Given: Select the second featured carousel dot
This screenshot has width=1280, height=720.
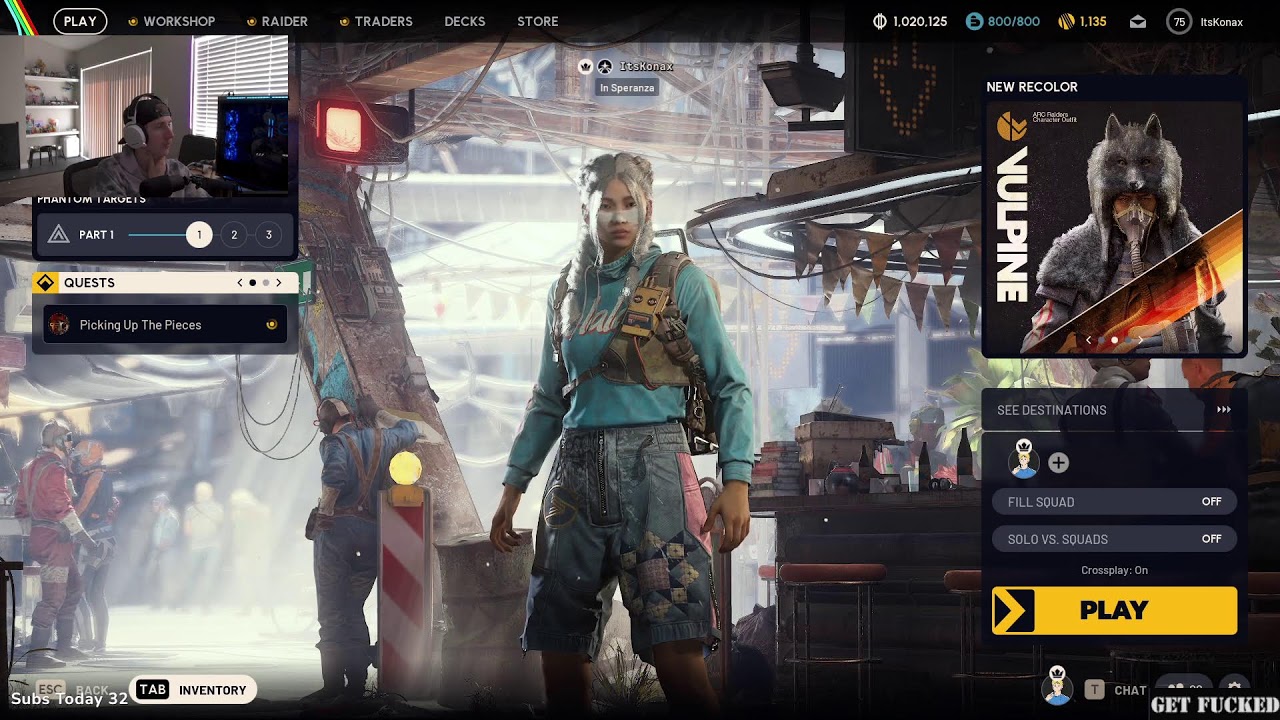Looking at the screenshot, I should pyautogui.click(x=1114, y=340).
